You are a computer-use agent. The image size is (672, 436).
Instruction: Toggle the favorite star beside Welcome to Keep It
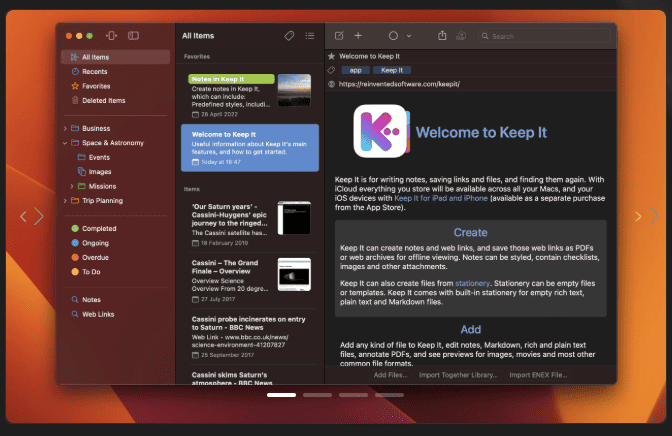[x=331, y=56]
